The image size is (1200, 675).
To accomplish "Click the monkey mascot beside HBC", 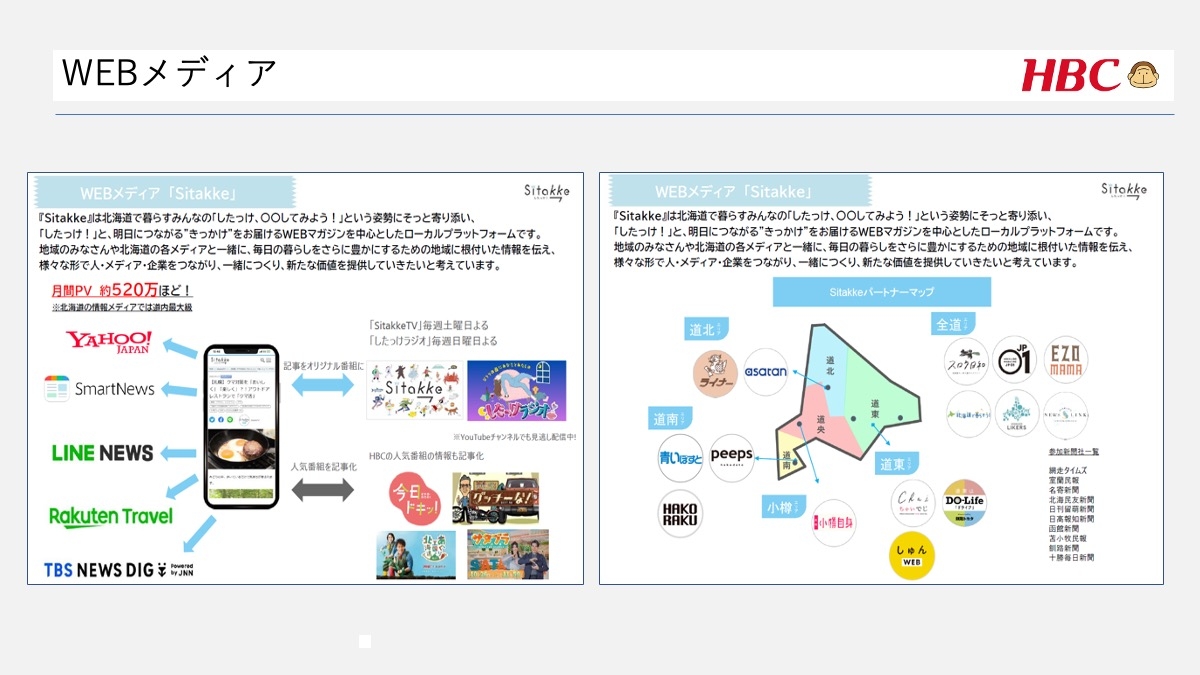I will click(x=1143, y=75).
